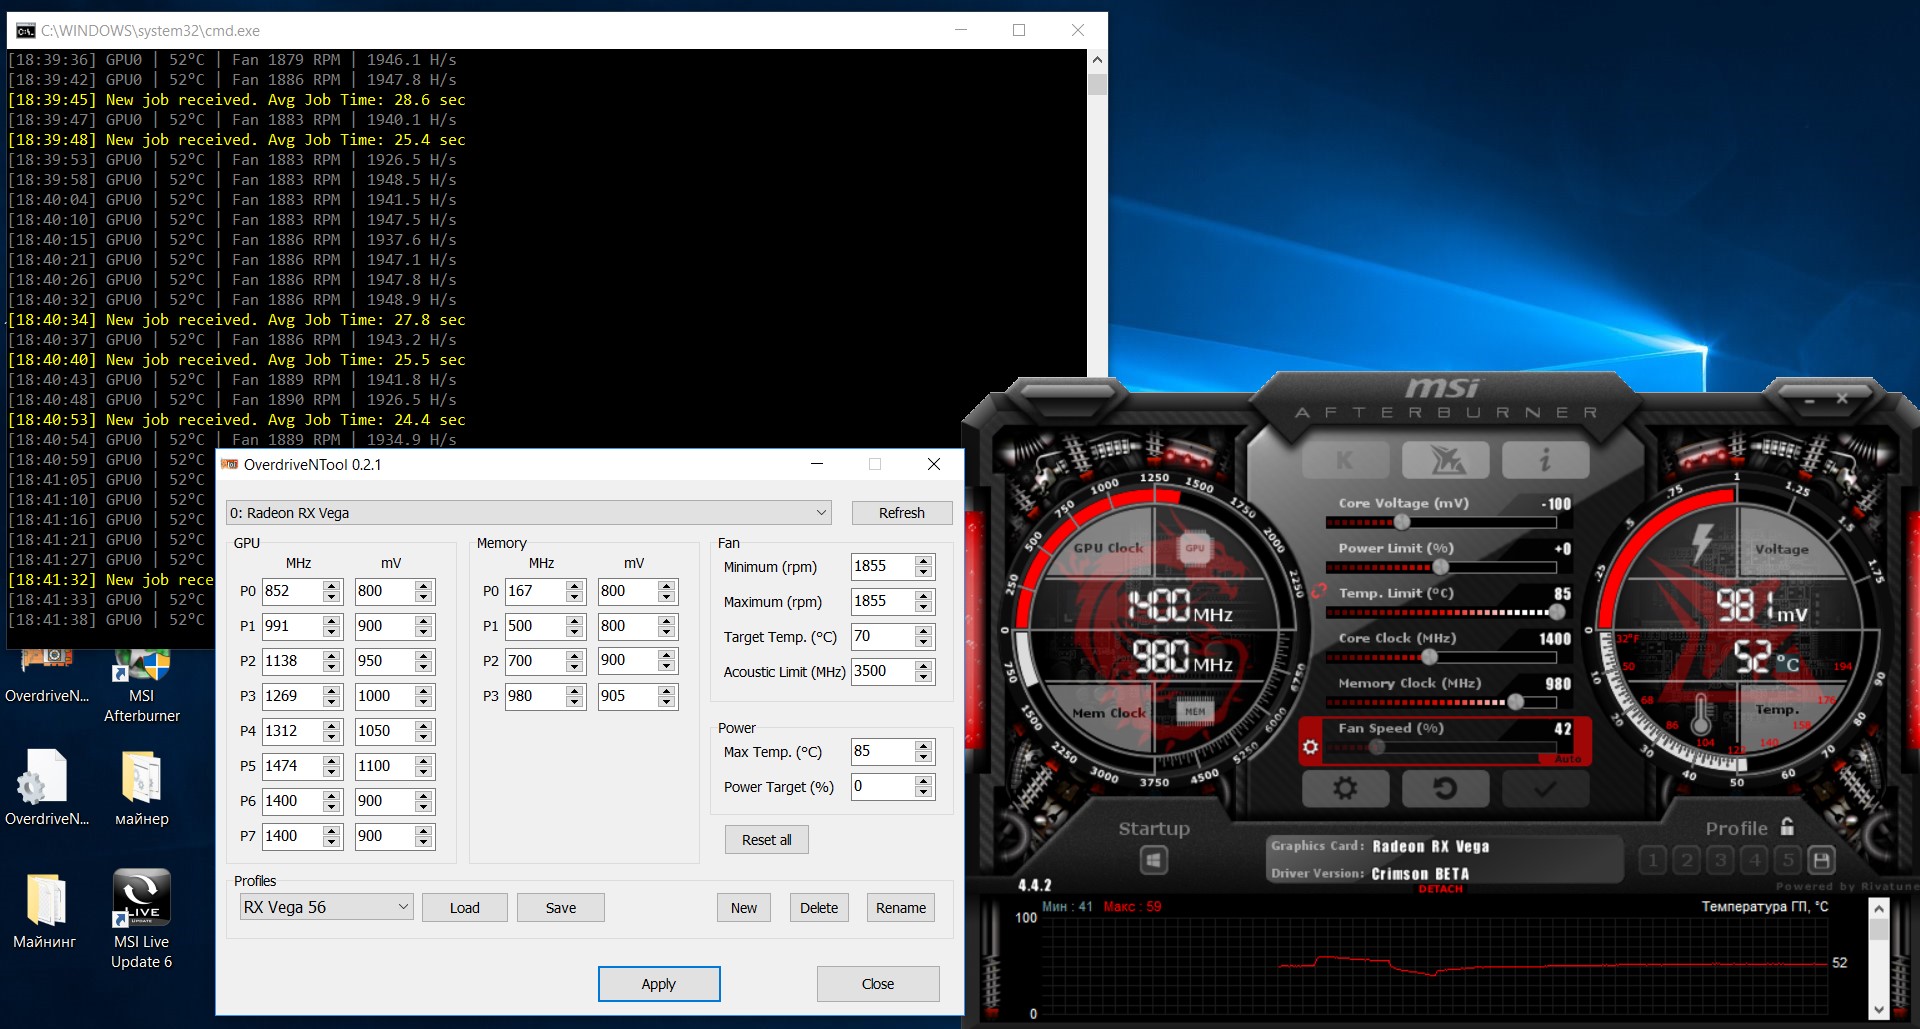Increase Power Target percent with spinner
The height and width of the screenshot is (1029, 1920).
pyautogui.click(x=924, y=781)
